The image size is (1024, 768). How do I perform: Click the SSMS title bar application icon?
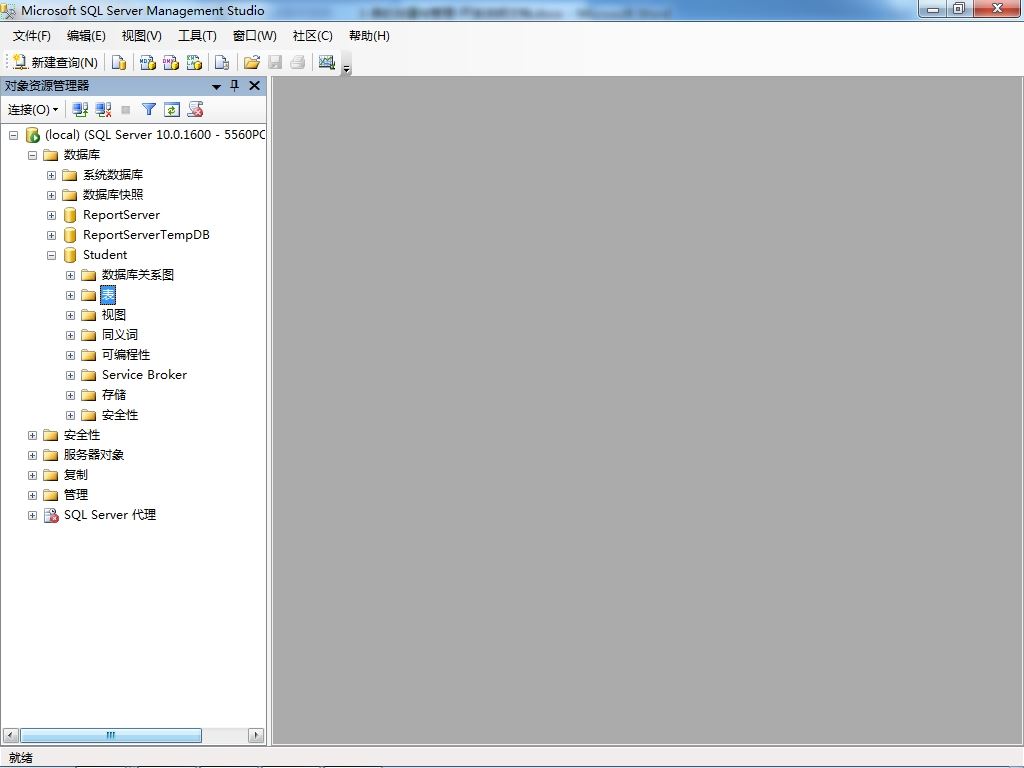click(x=8, y=10)
